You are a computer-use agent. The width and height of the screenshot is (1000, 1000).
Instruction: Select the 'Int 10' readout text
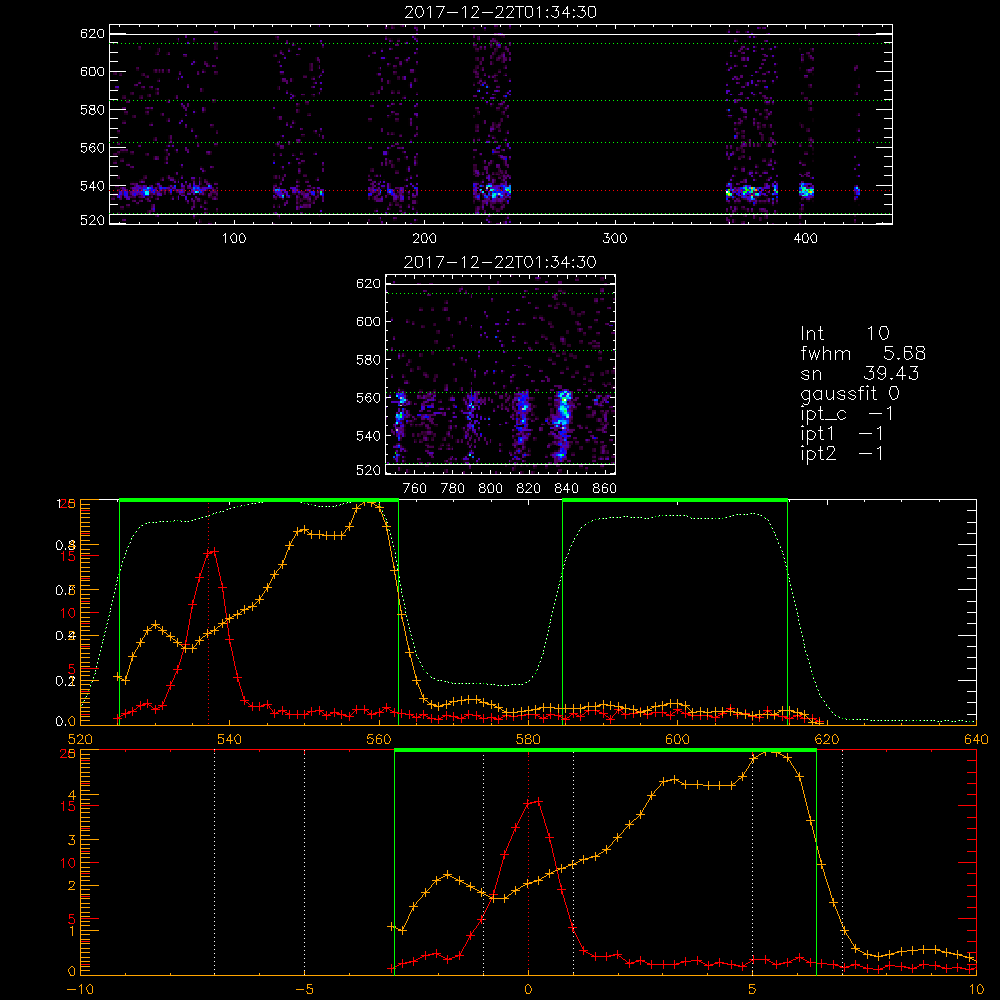click(x=845, y=333)
